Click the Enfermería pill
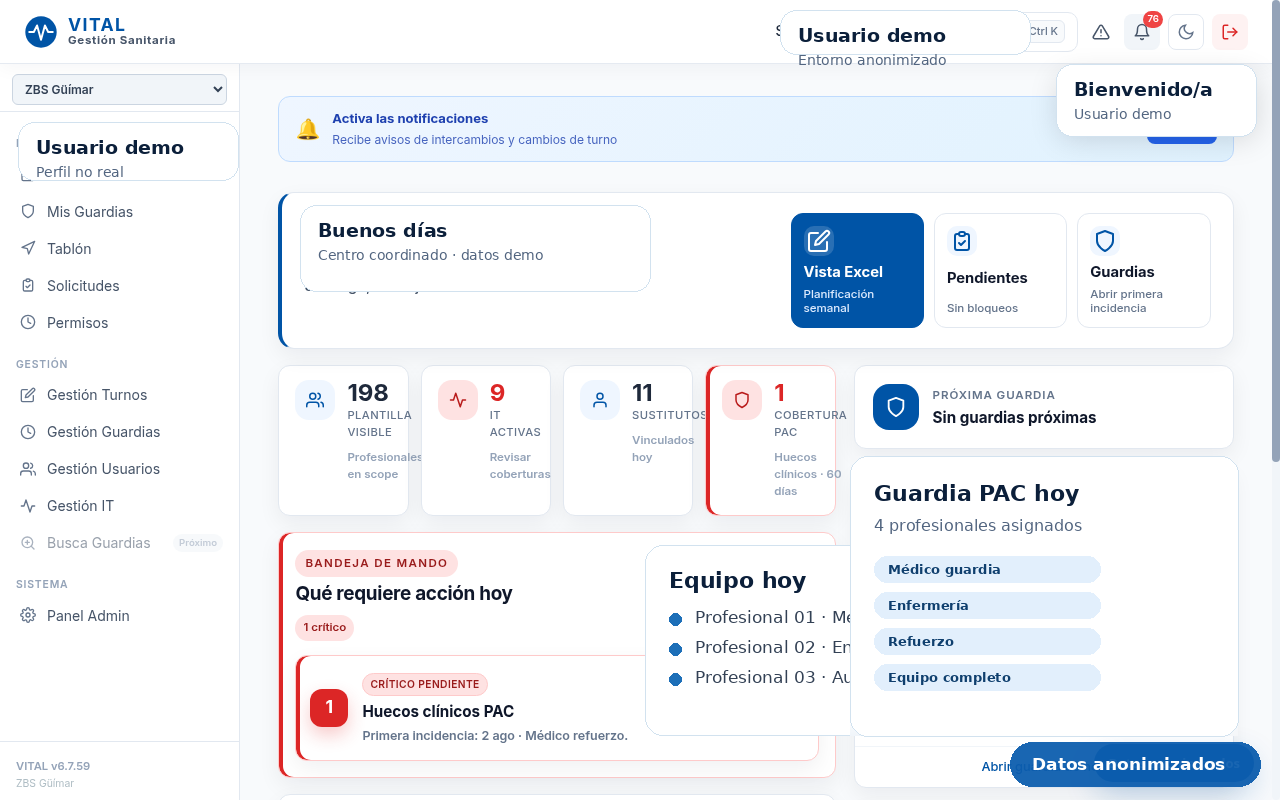1280x800 pixels. tap(987, 605)
